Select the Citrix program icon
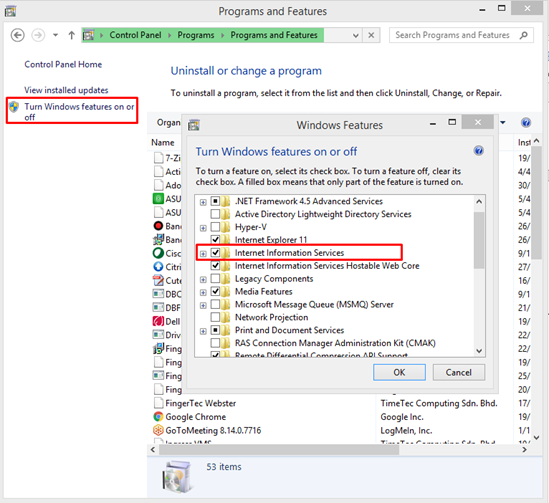This screenshot has width=549, height=503. [x=158, y=267]
